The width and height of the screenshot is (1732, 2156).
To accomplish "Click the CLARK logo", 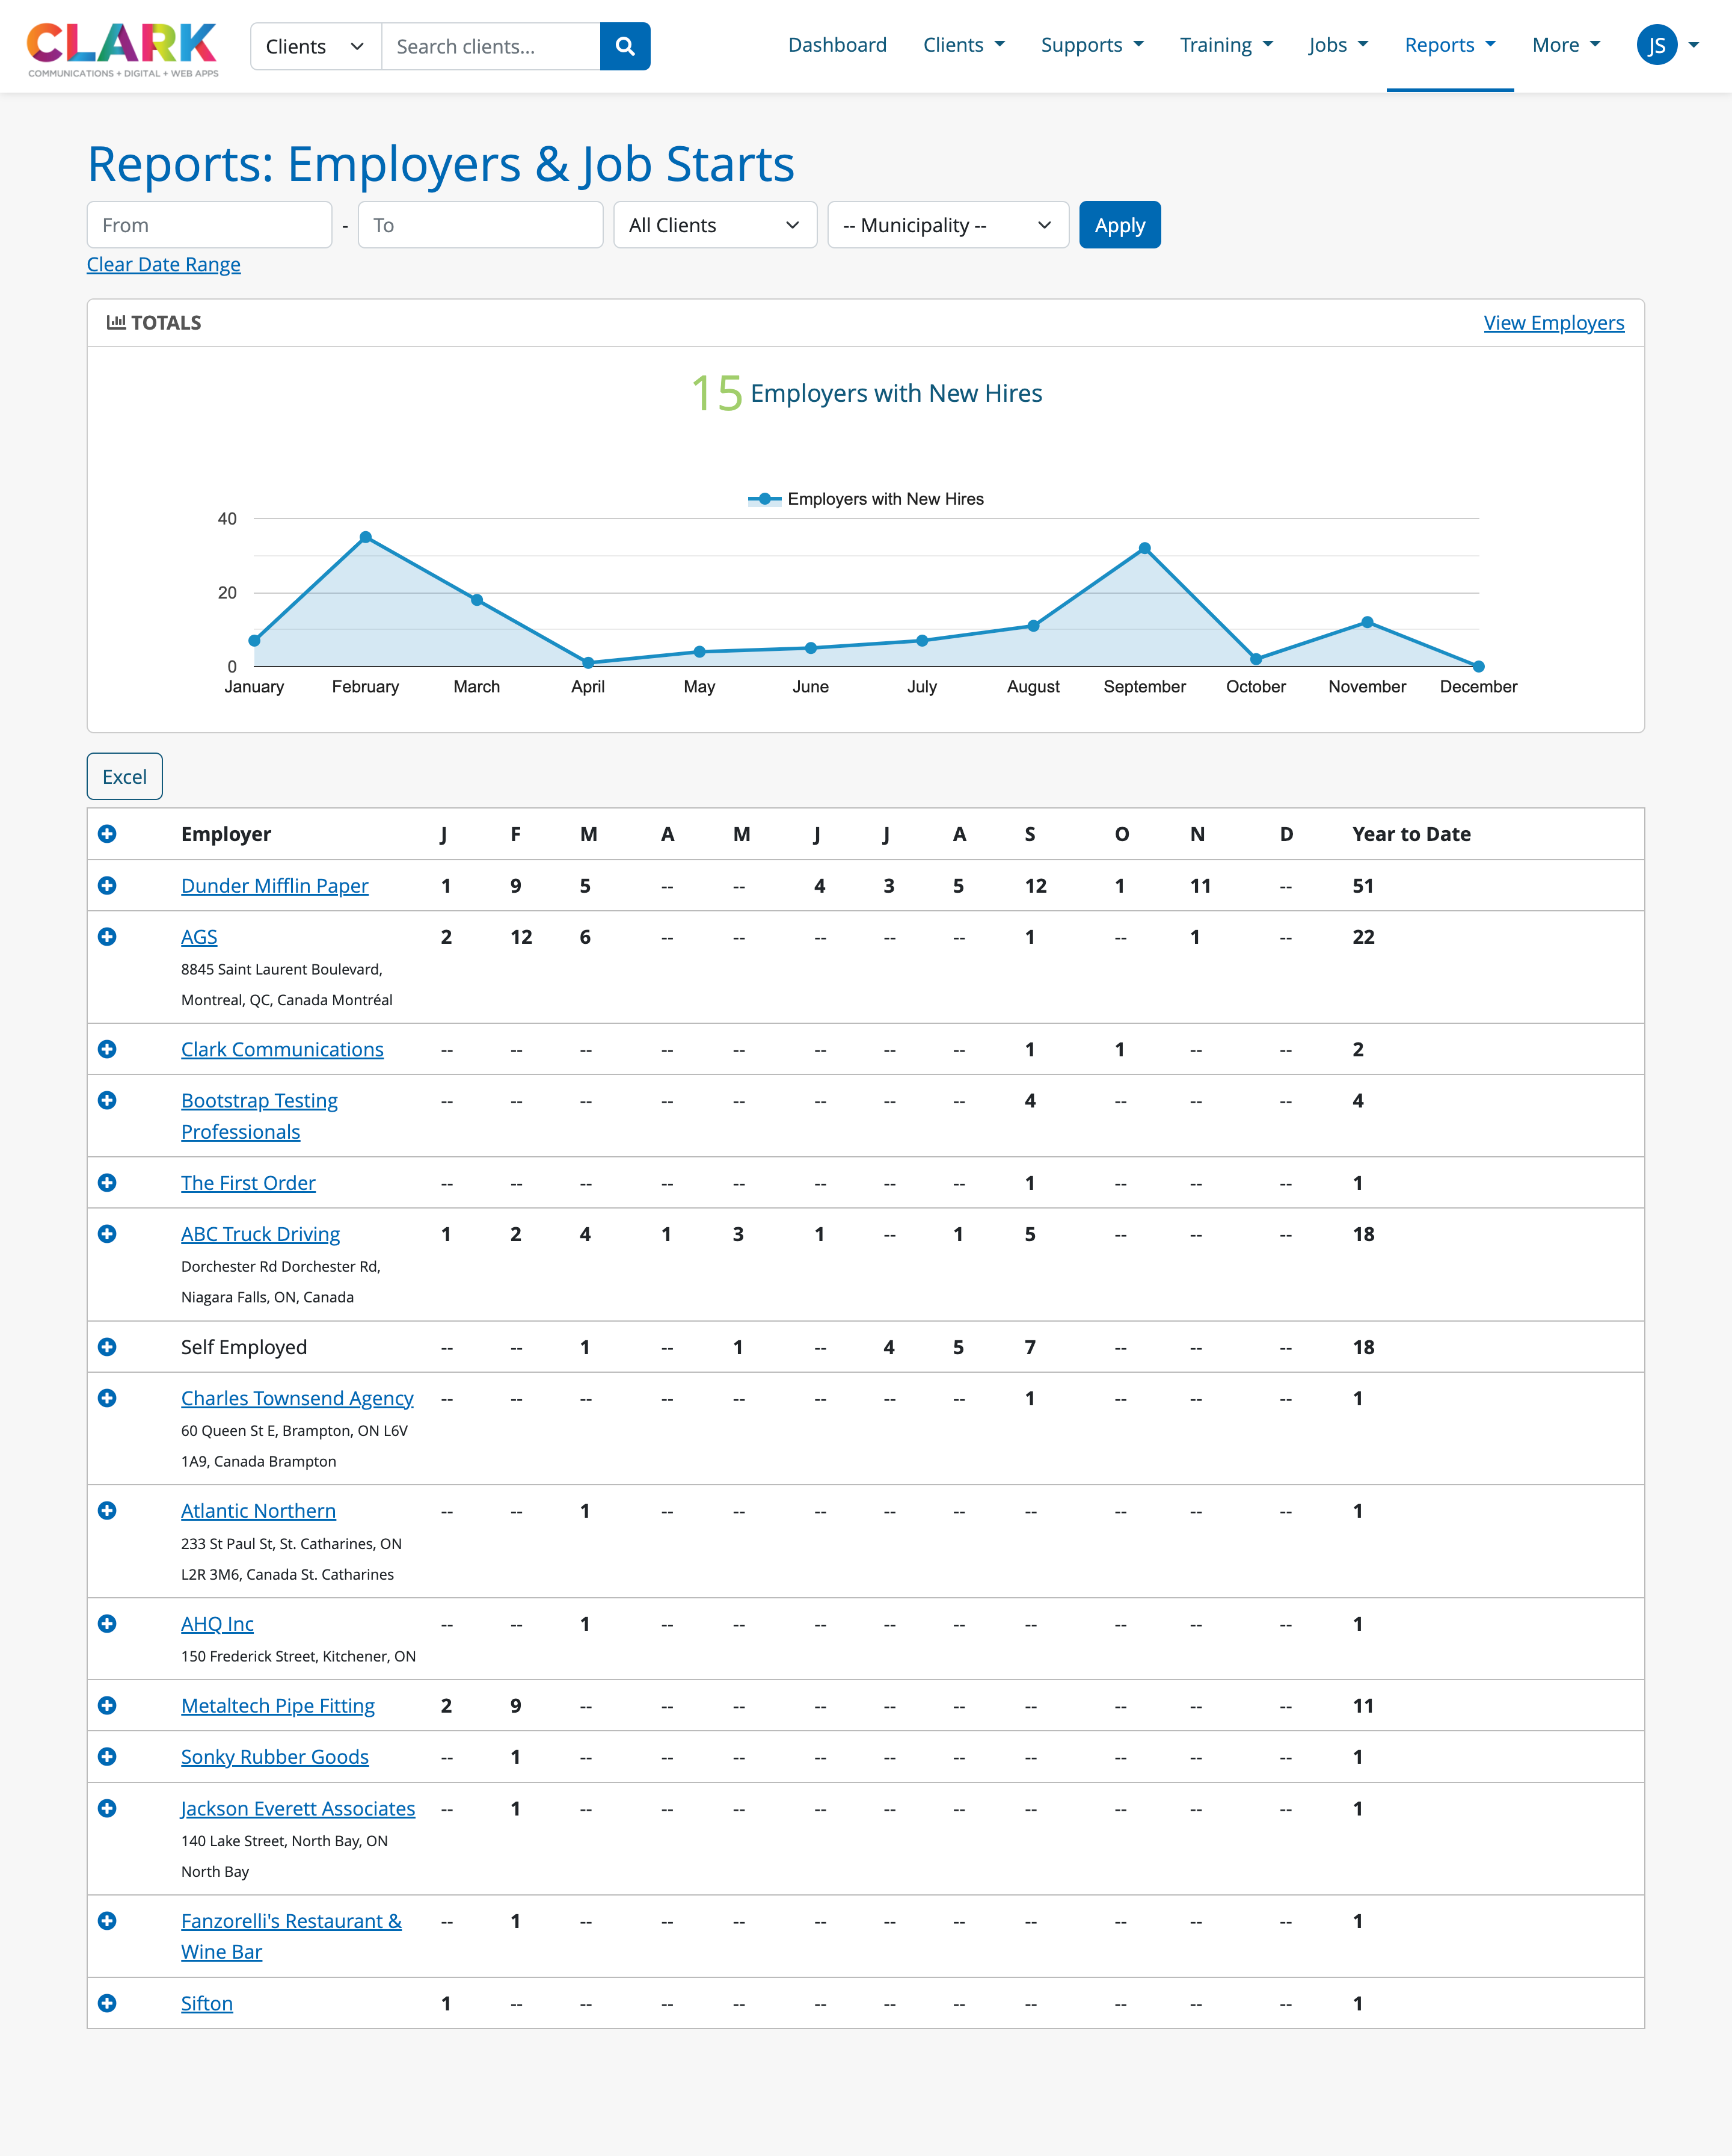I will click(122, 48).
